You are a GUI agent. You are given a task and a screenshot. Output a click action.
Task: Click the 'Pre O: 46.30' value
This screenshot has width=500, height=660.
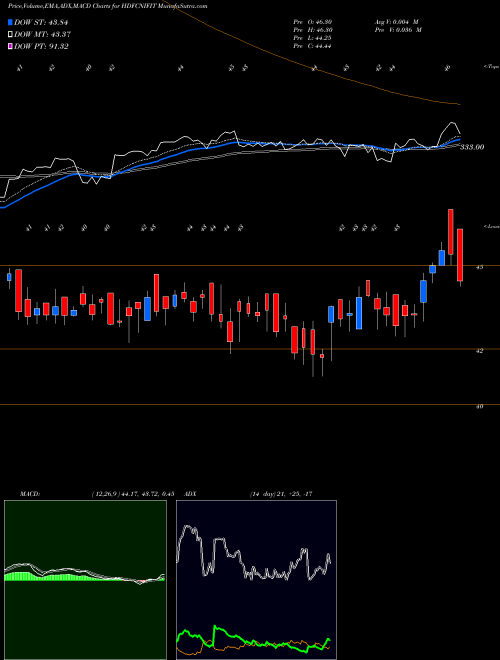pyautogui.click(x=313, y=22)
